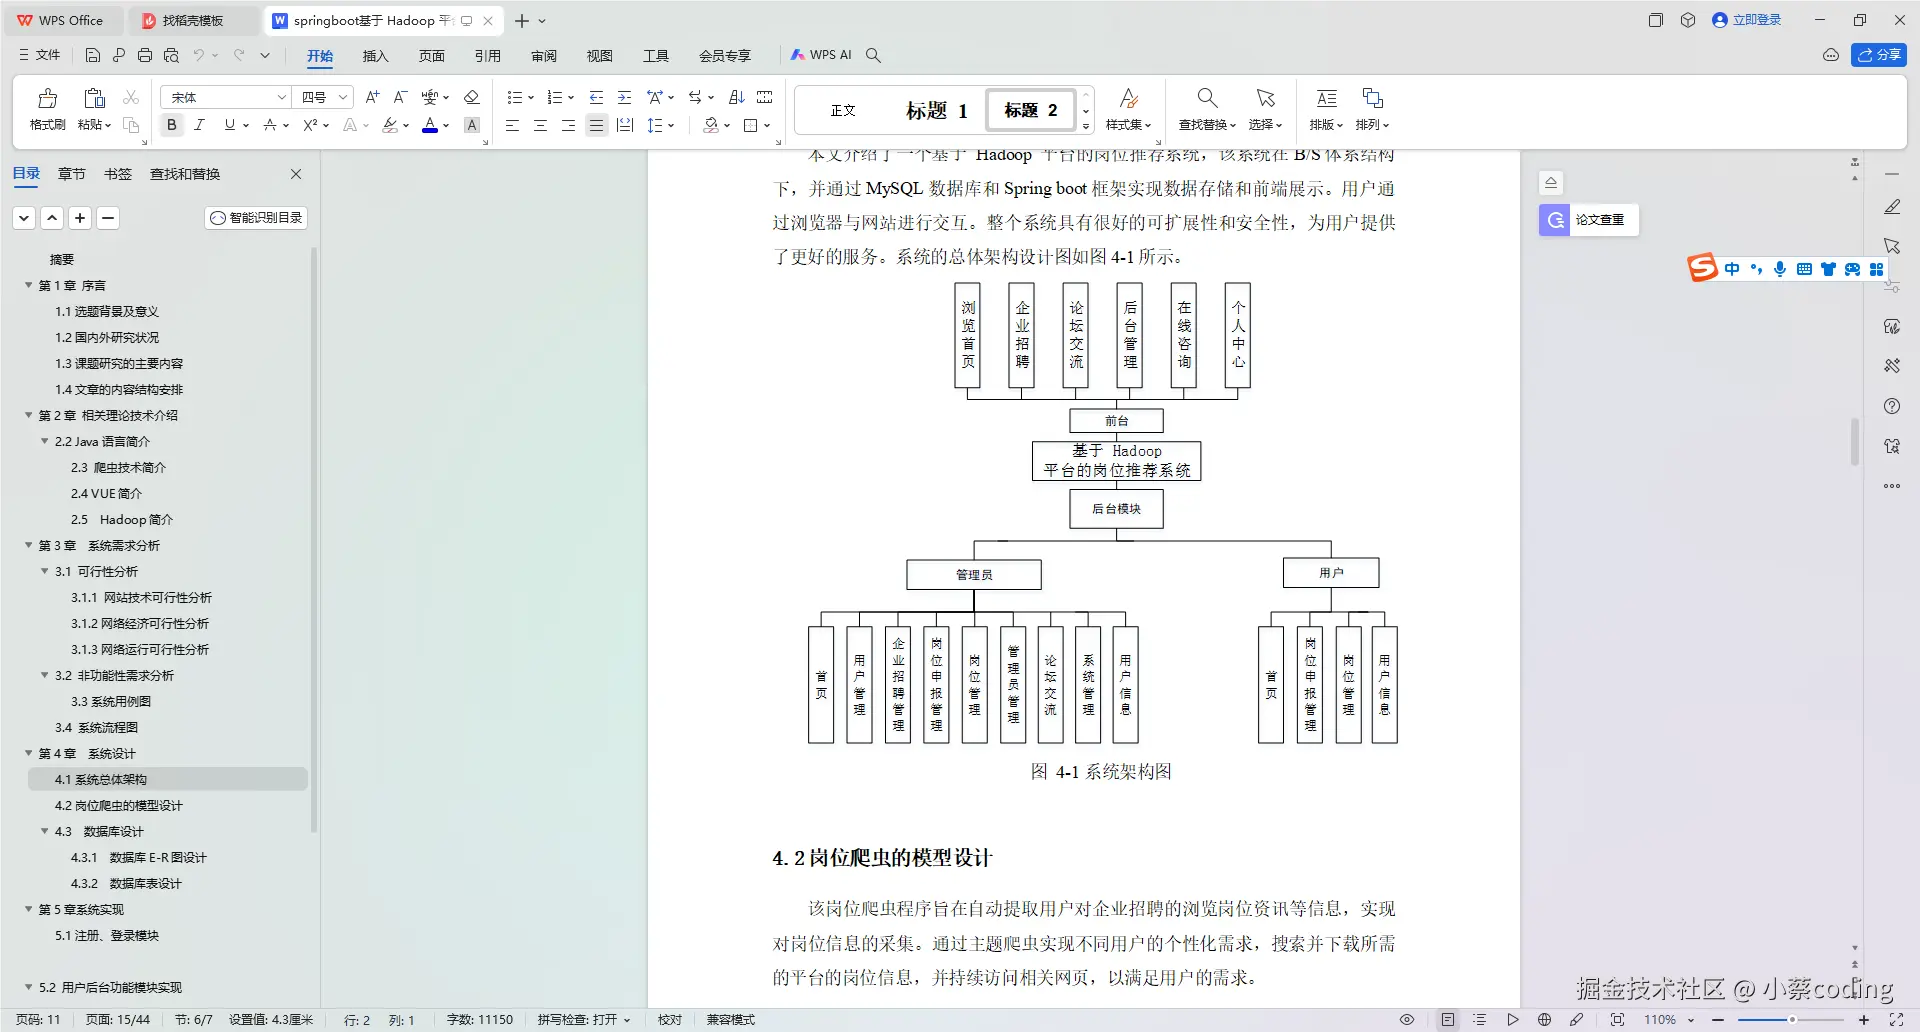The image size is (1920, 1032).
Task: Toggle Bold formatting
Action: click(172, 125)
